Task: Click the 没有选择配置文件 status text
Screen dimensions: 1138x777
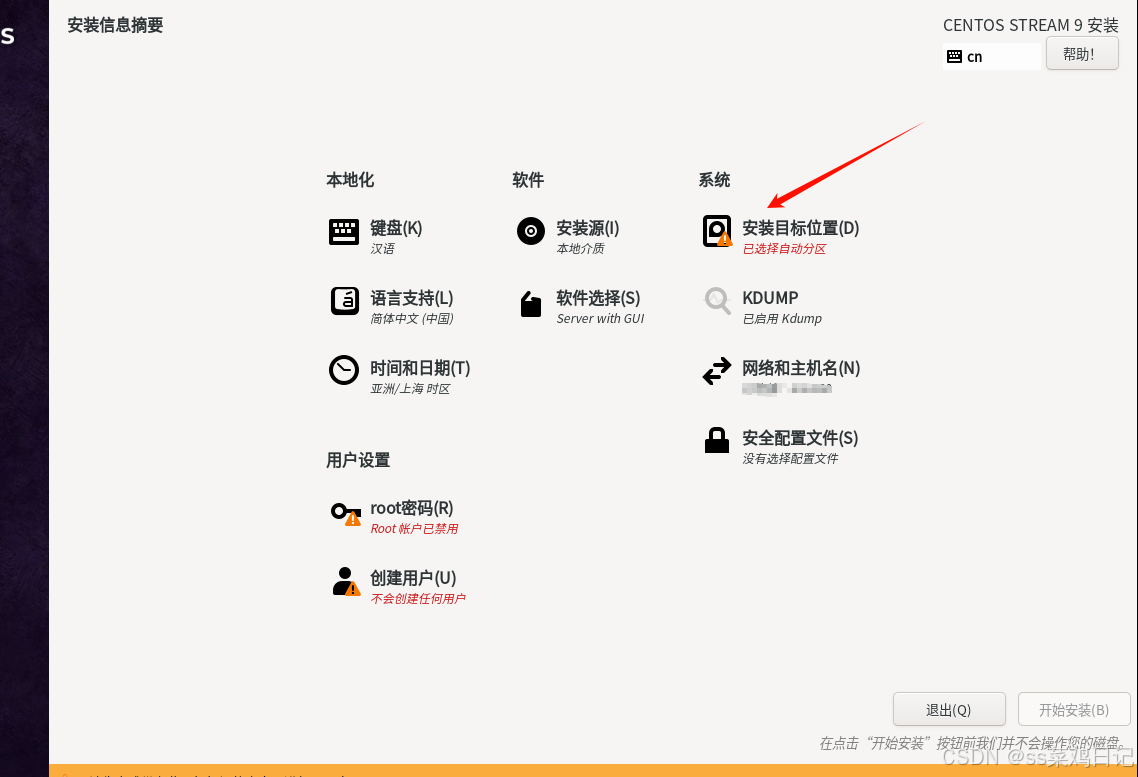Action: (790, 459)
